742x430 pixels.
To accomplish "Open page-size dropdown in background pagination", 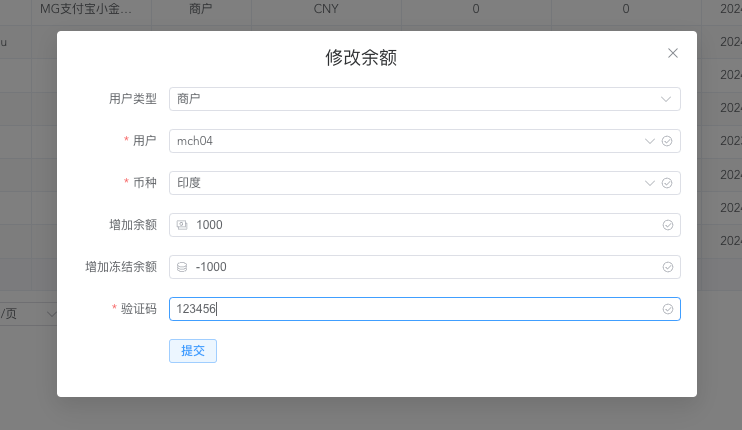I will pyautogui.click(x=28, y=314).
